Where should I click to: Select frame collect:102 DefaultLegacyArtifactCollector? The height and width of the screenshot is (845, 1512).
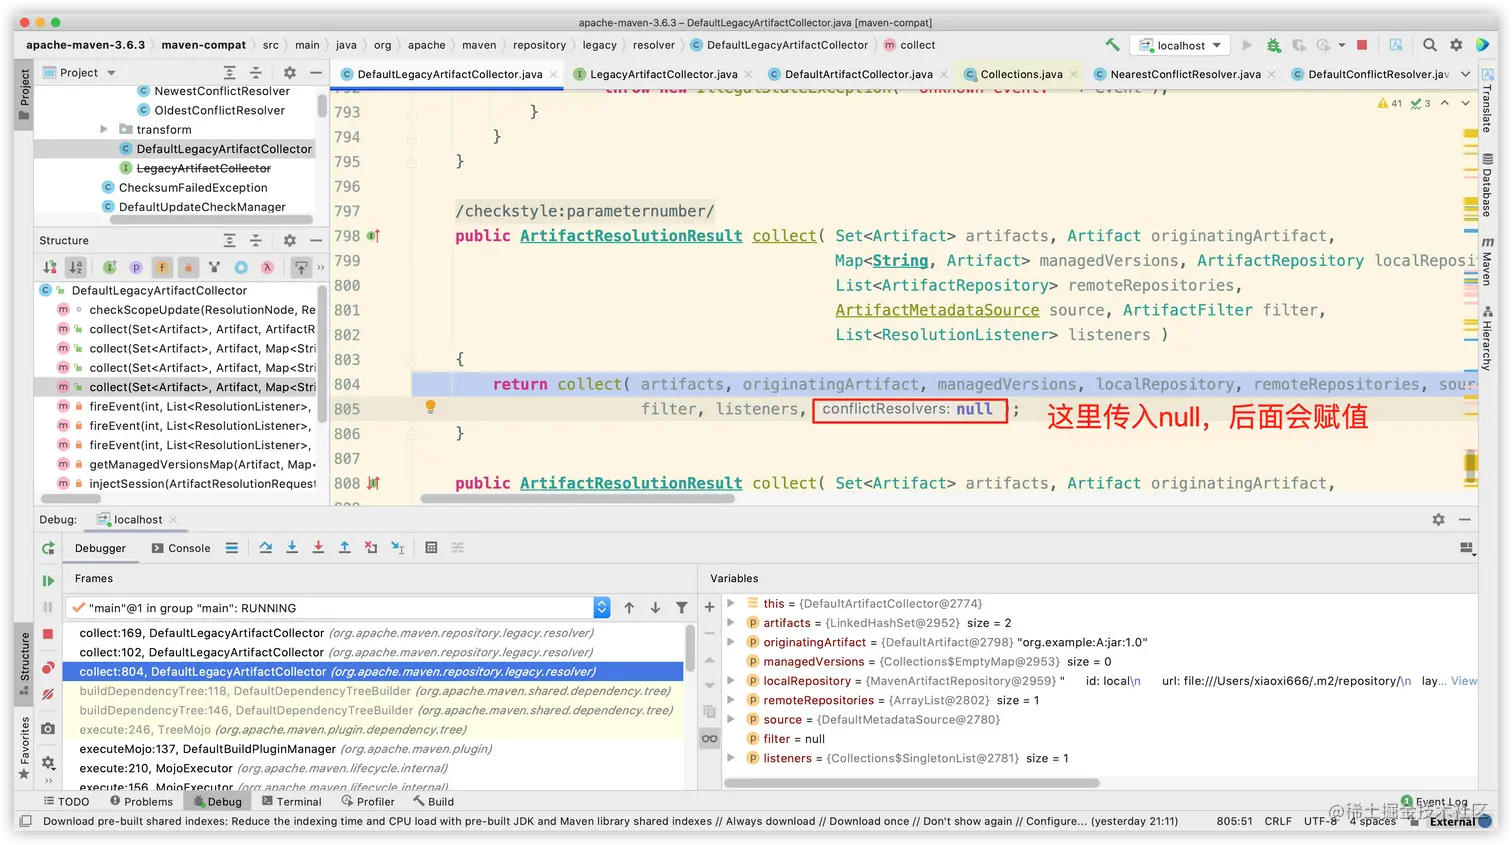[x=373, y=652]
